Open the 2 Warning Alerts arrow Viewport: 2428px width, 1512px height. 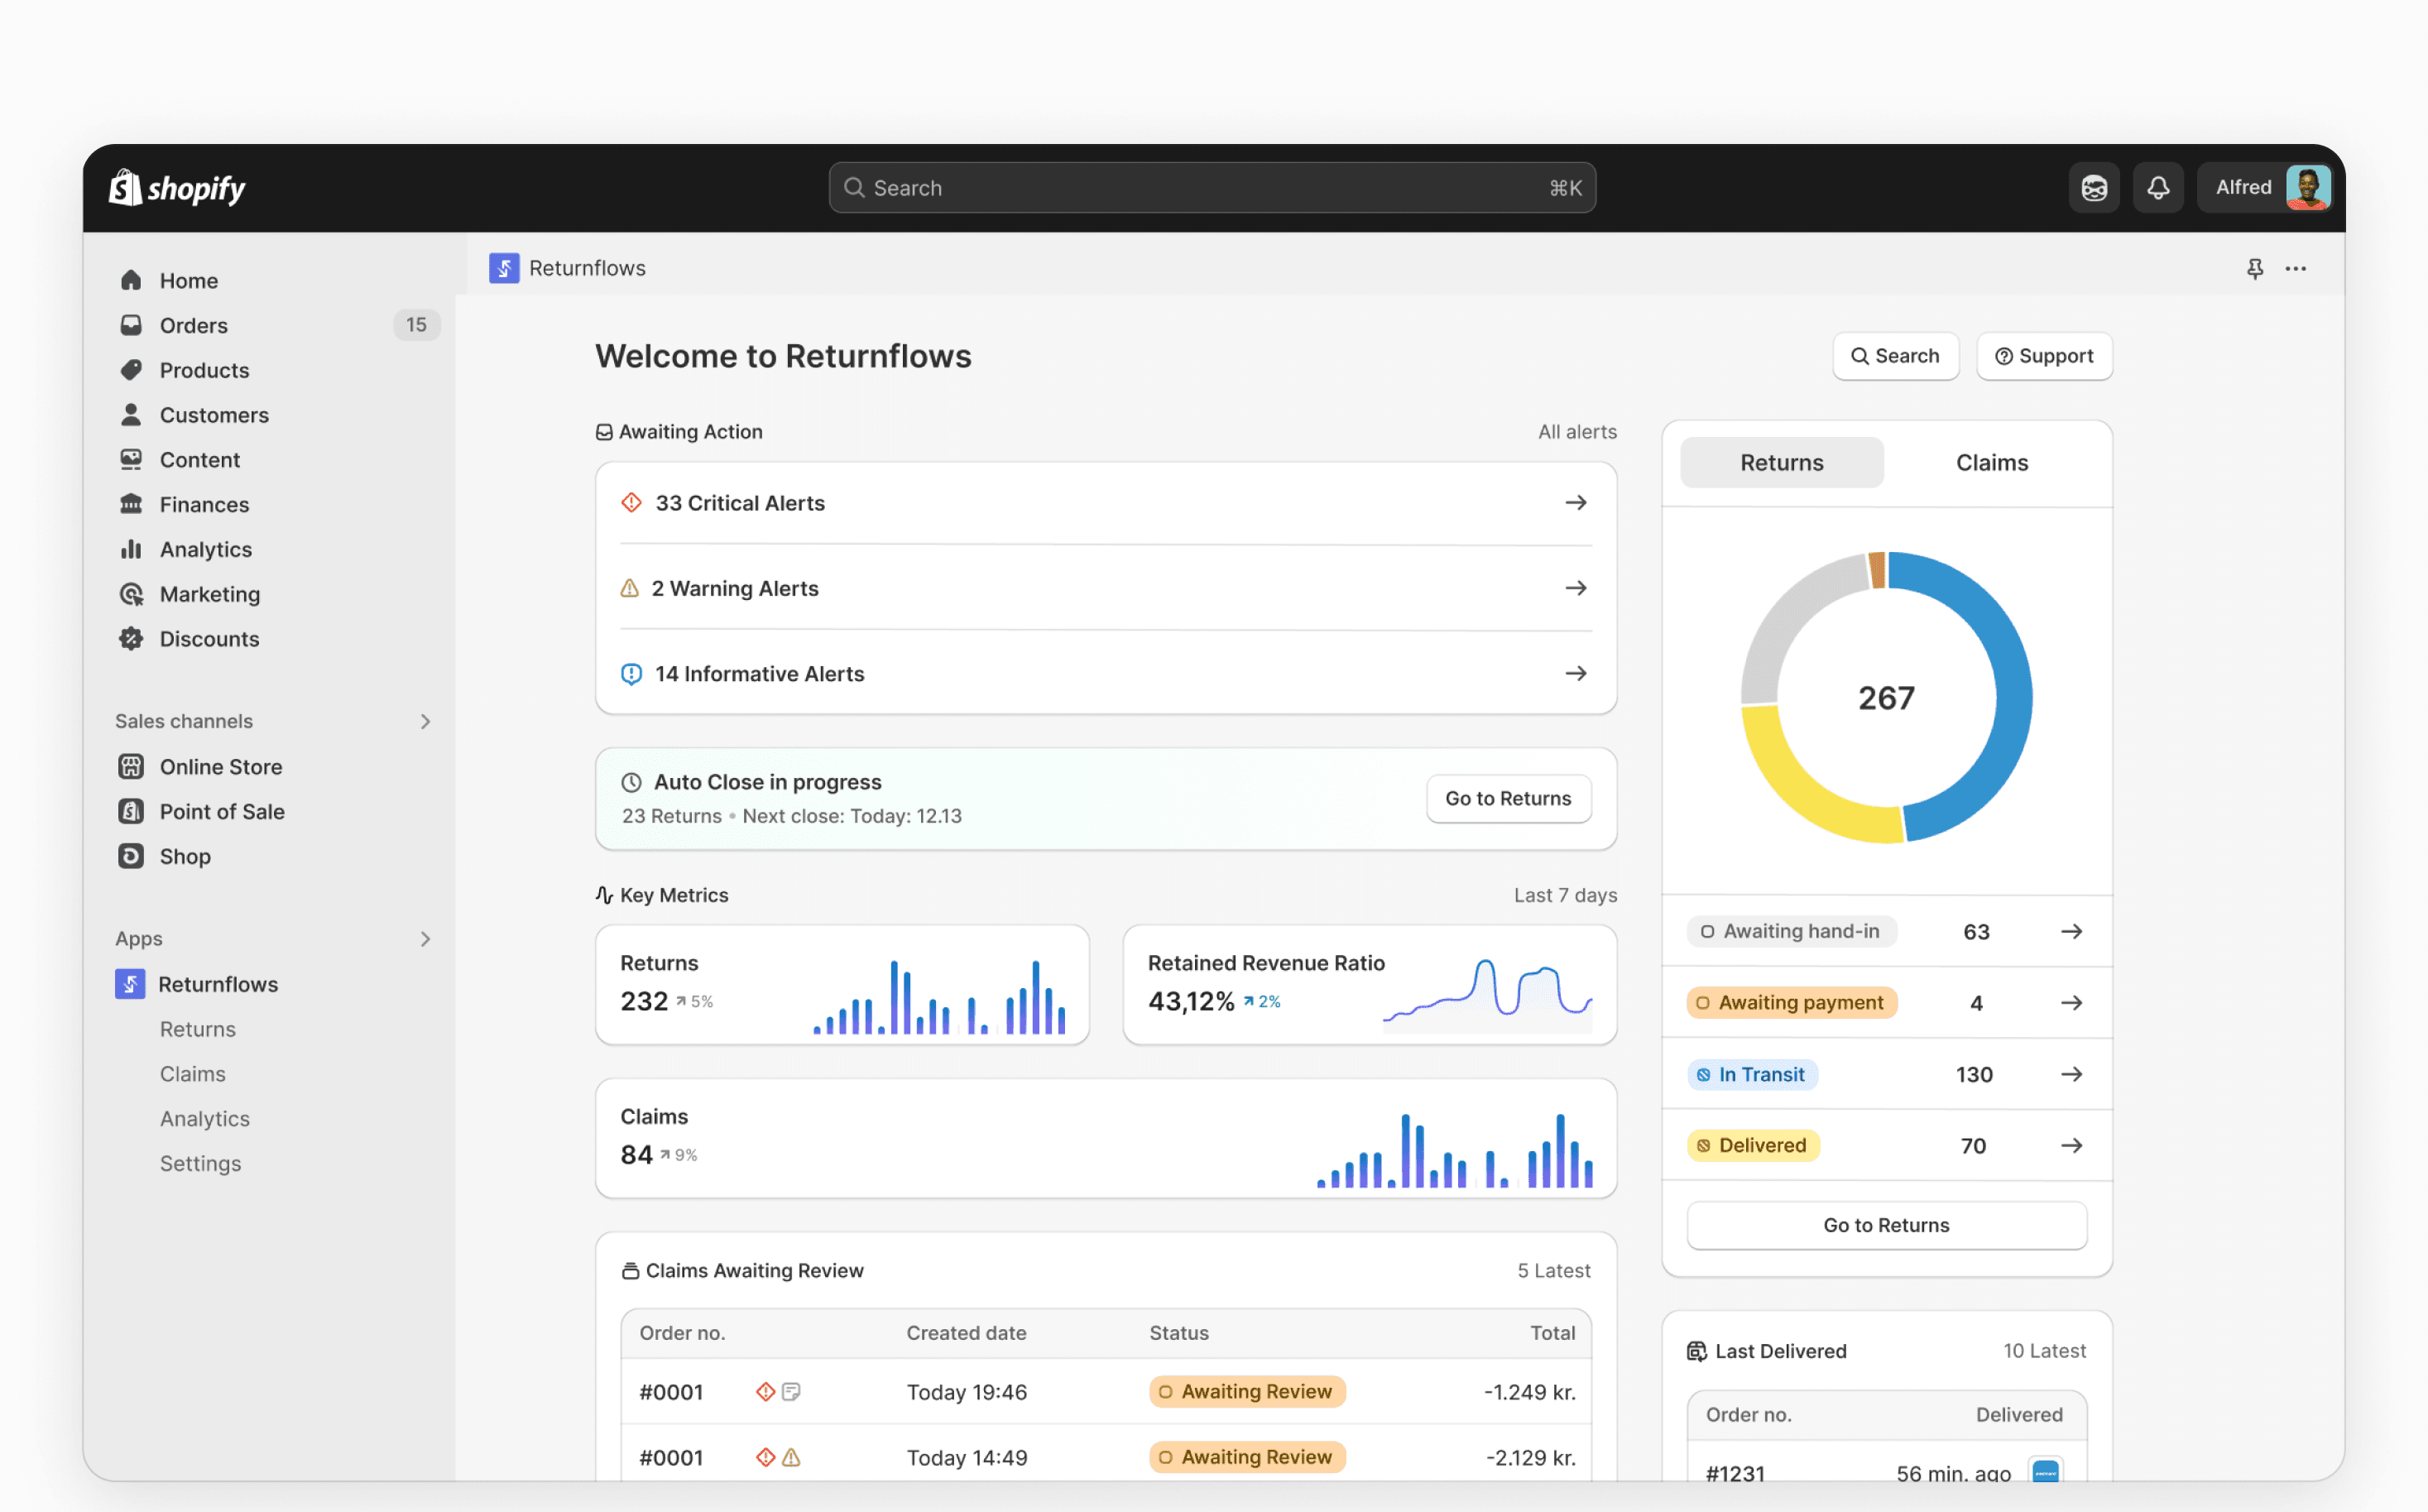click(1576, 588)
